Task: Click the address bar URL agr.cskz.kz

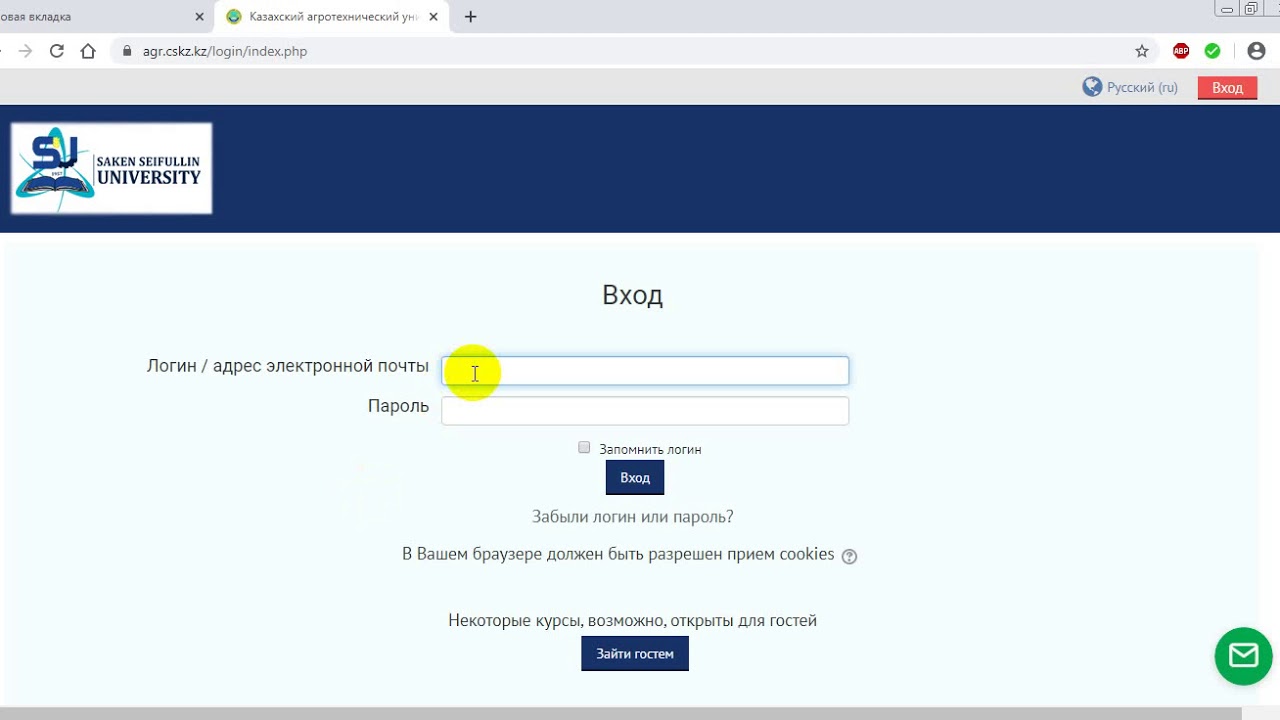Action: (x=225, y=51)
